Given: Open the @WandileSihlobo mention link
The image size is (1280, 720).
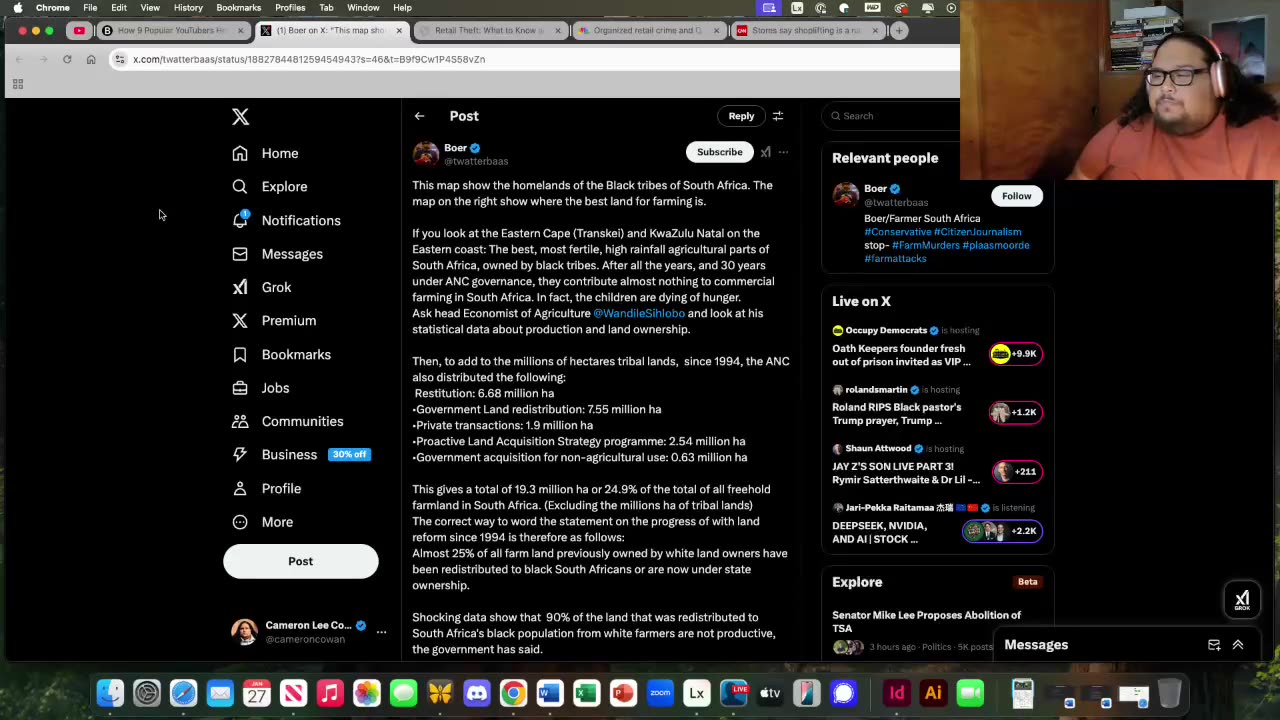Looking at the screenshot, I should click(x=639, y=313).
